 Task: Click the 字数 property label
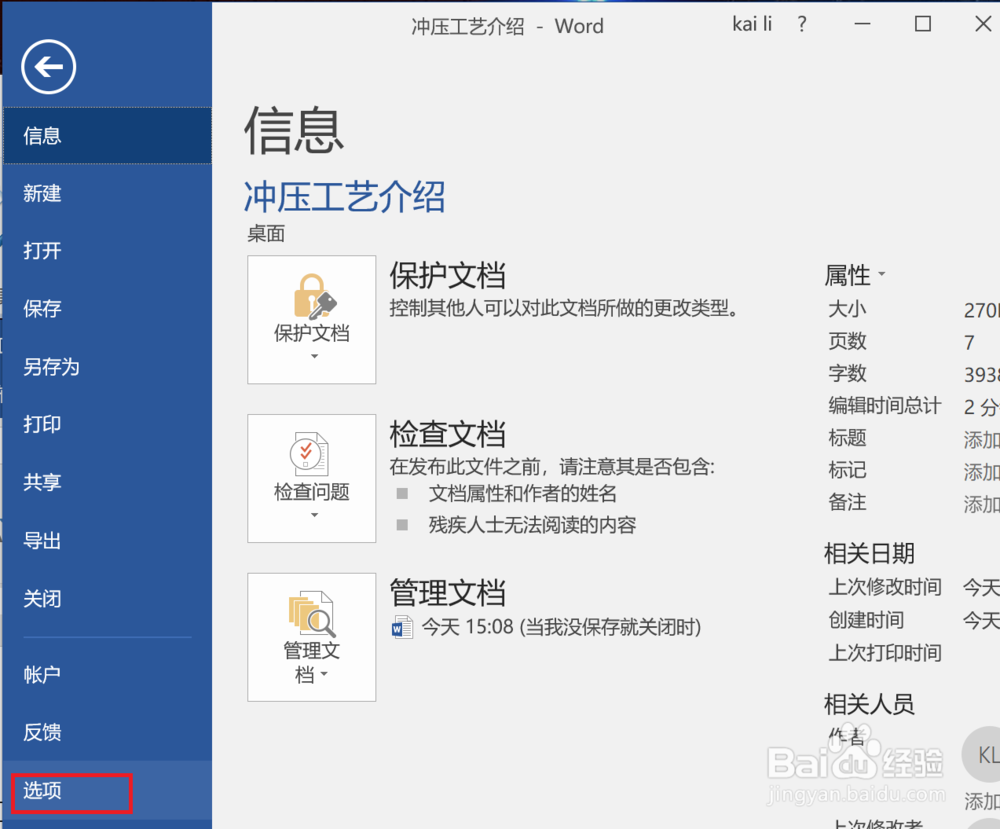847,373
